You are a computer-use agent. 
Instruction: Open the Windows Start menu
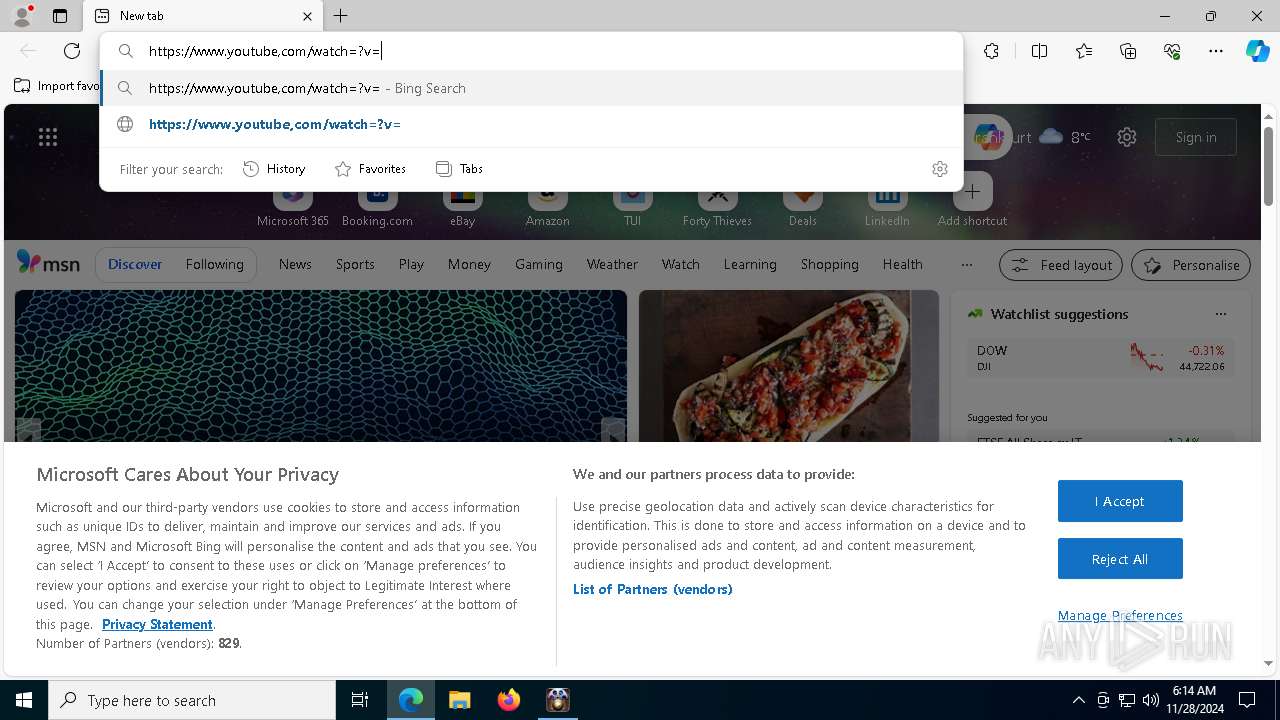click(24, 700)
